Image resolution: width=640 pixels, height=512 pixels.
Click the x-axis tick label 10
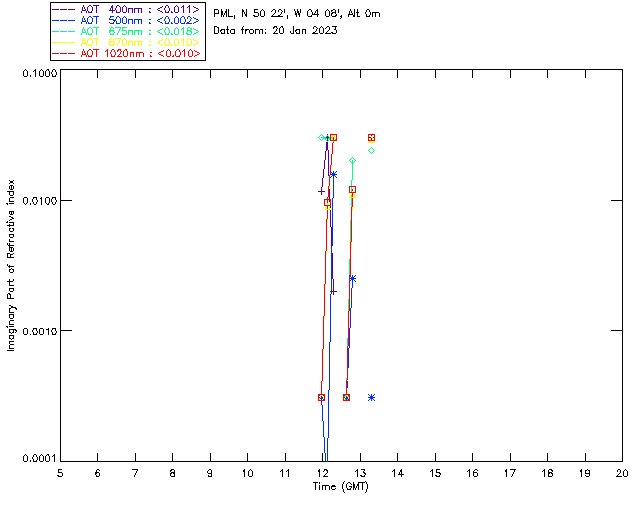click(x=247, y=473)
